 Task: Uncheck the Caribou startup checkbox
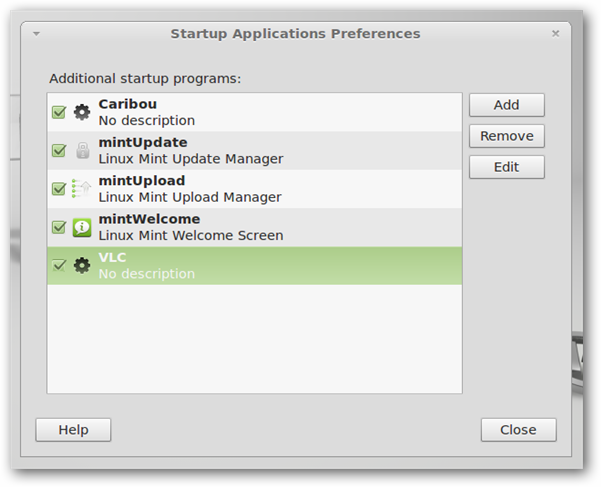(59, 112)
